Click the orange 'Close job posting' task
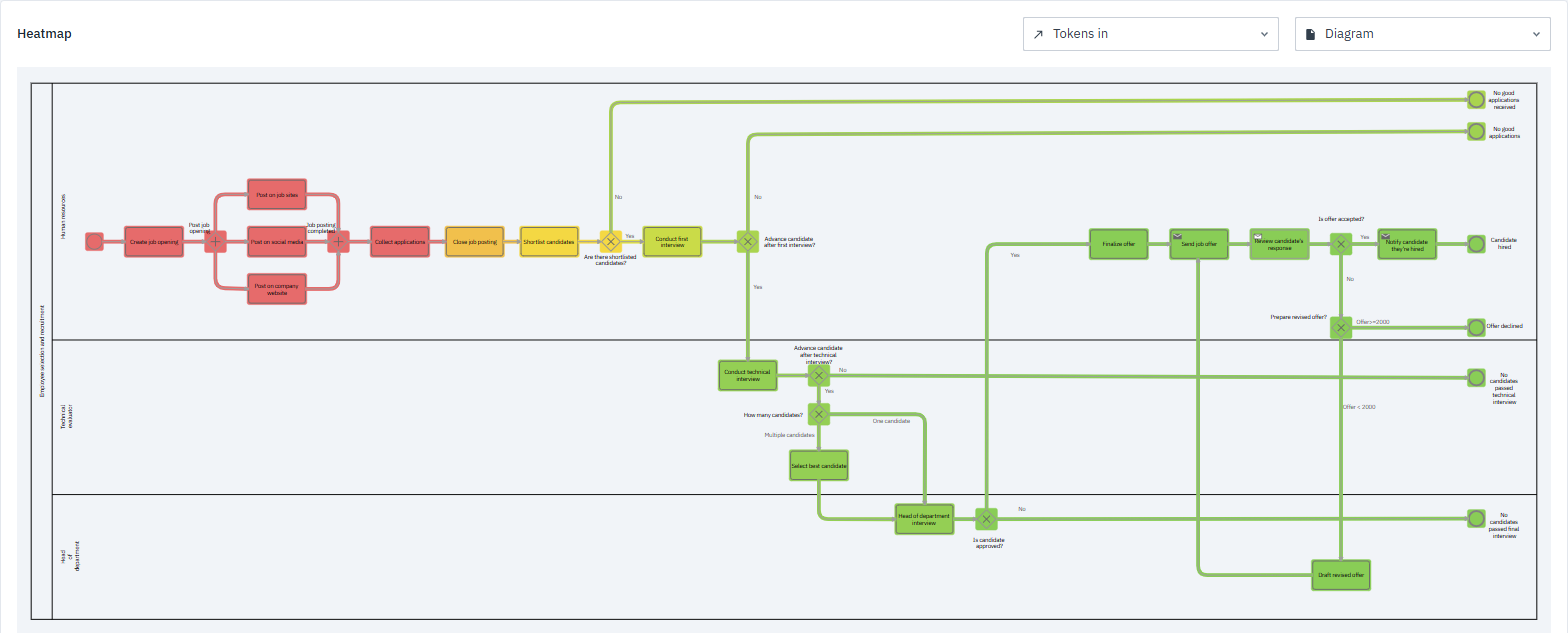This screenshot has height=633, width=1568. [x=474, y=242]
